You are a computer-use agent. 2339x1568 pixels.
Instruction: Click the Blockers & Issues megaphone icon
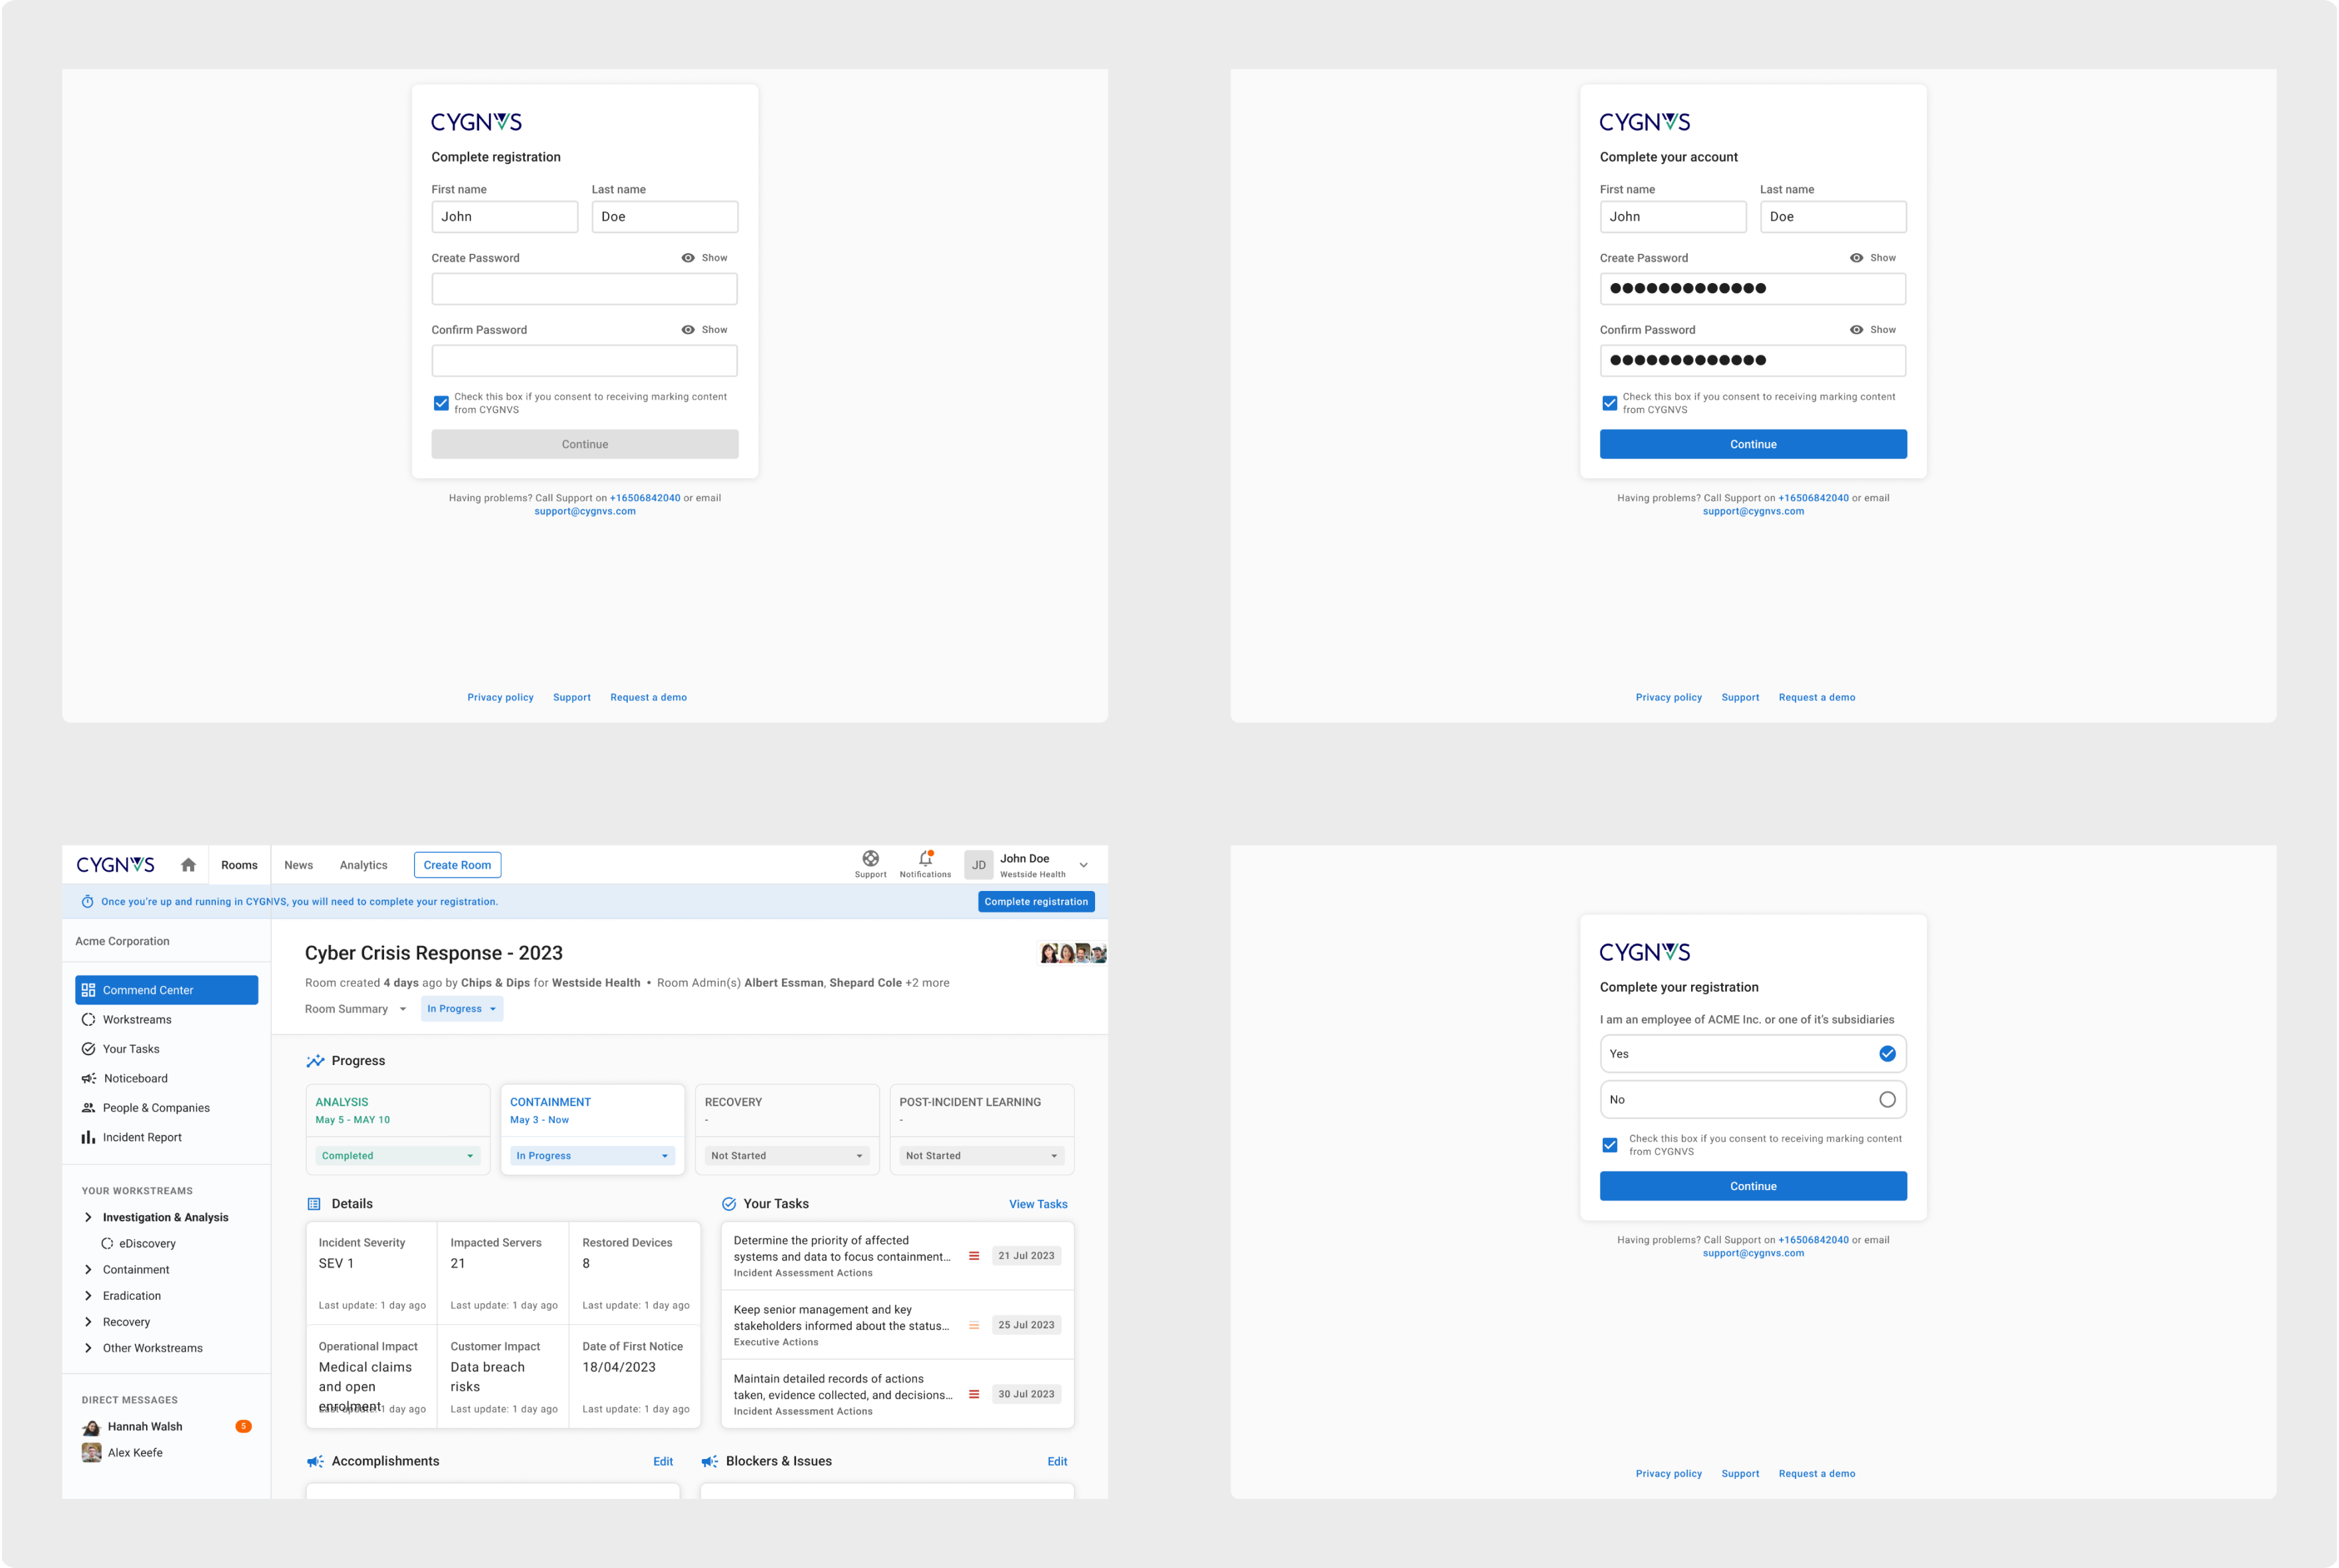(x=709, y=1462)
